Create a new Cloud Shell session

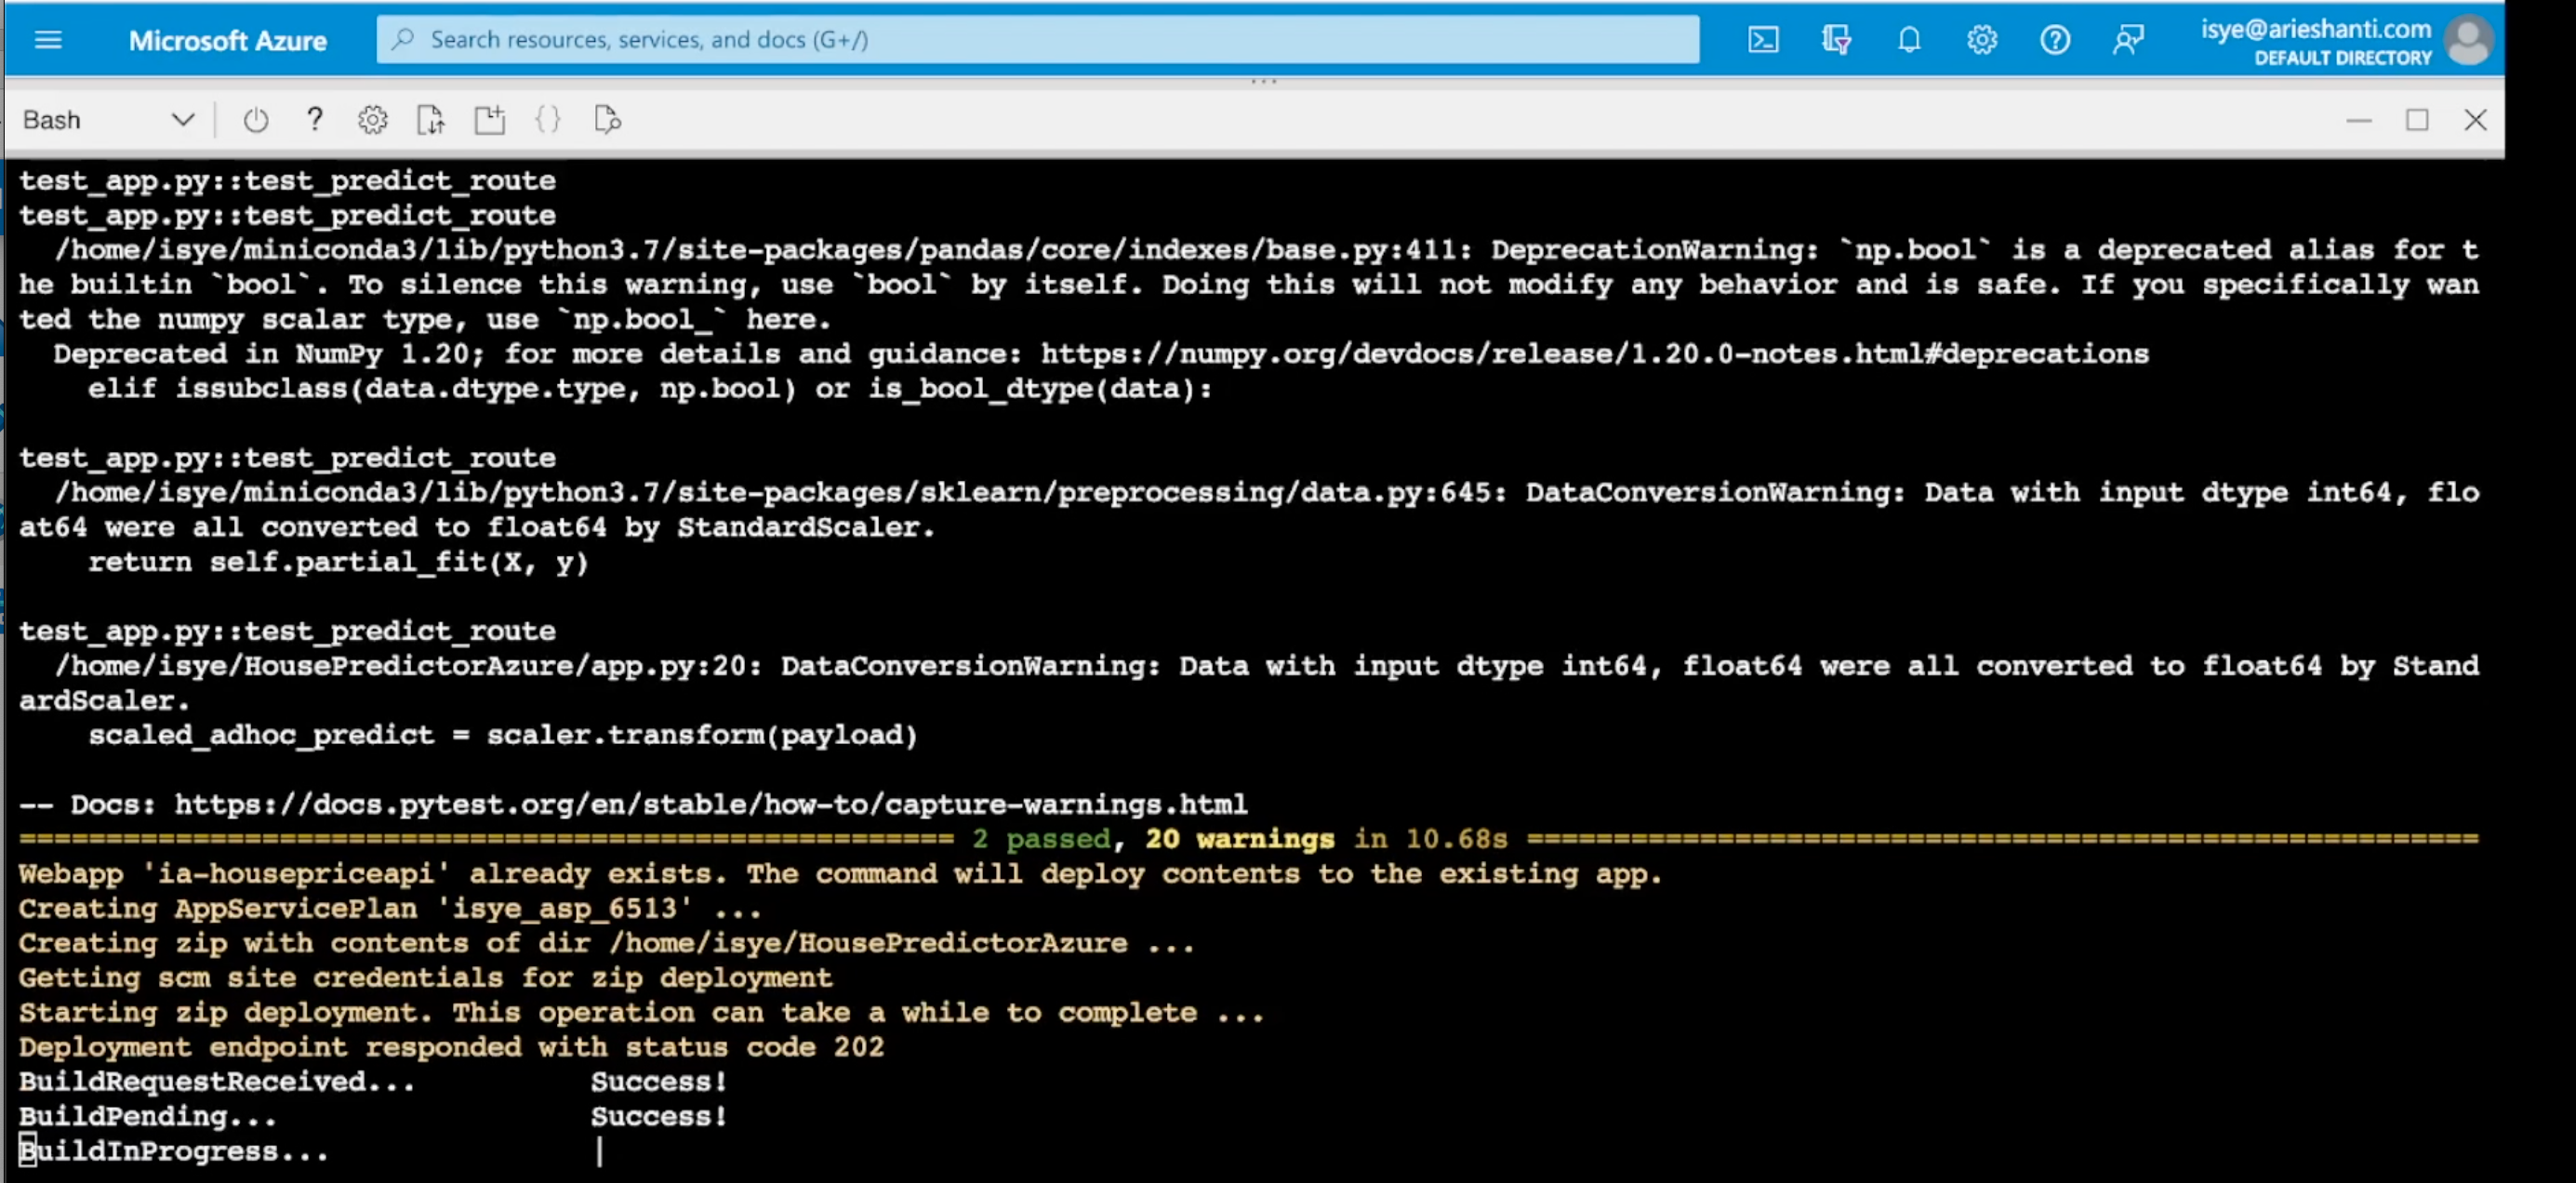(489, 120)
